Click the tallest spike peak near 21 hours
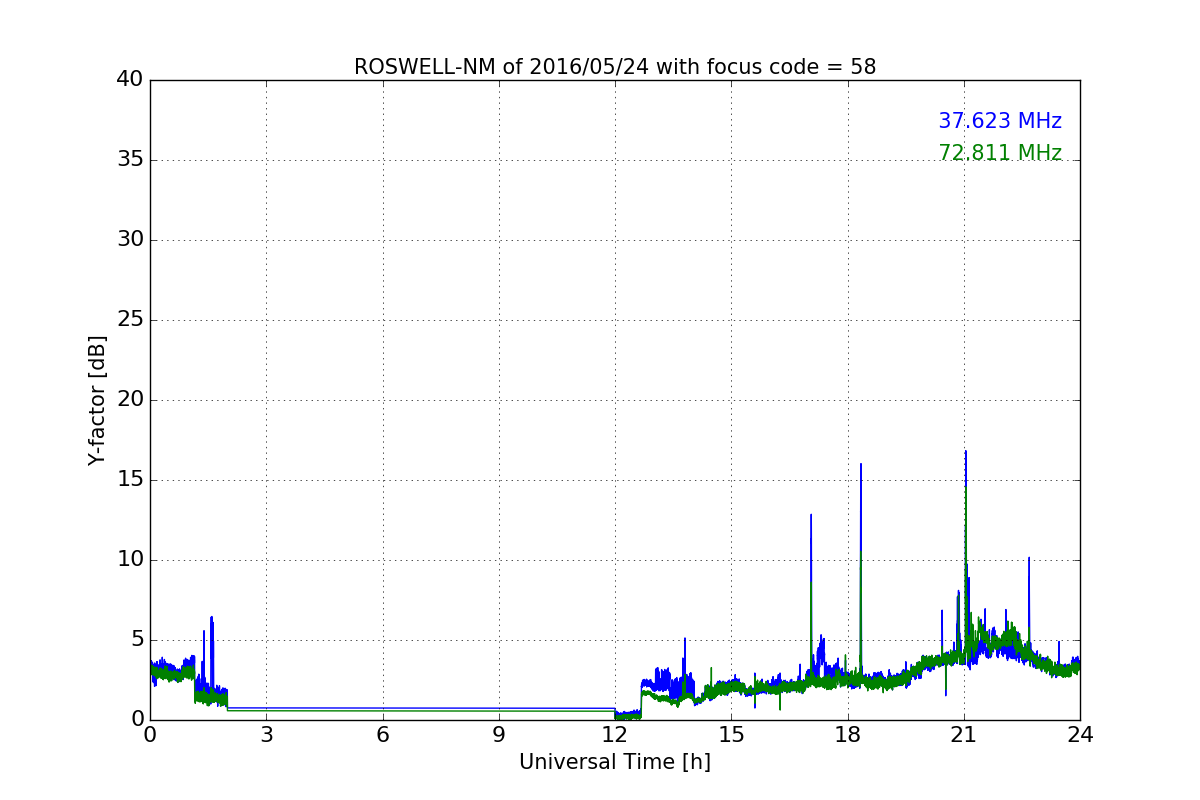The height and width of the screenshot is (800, 1200). [966, 452]
